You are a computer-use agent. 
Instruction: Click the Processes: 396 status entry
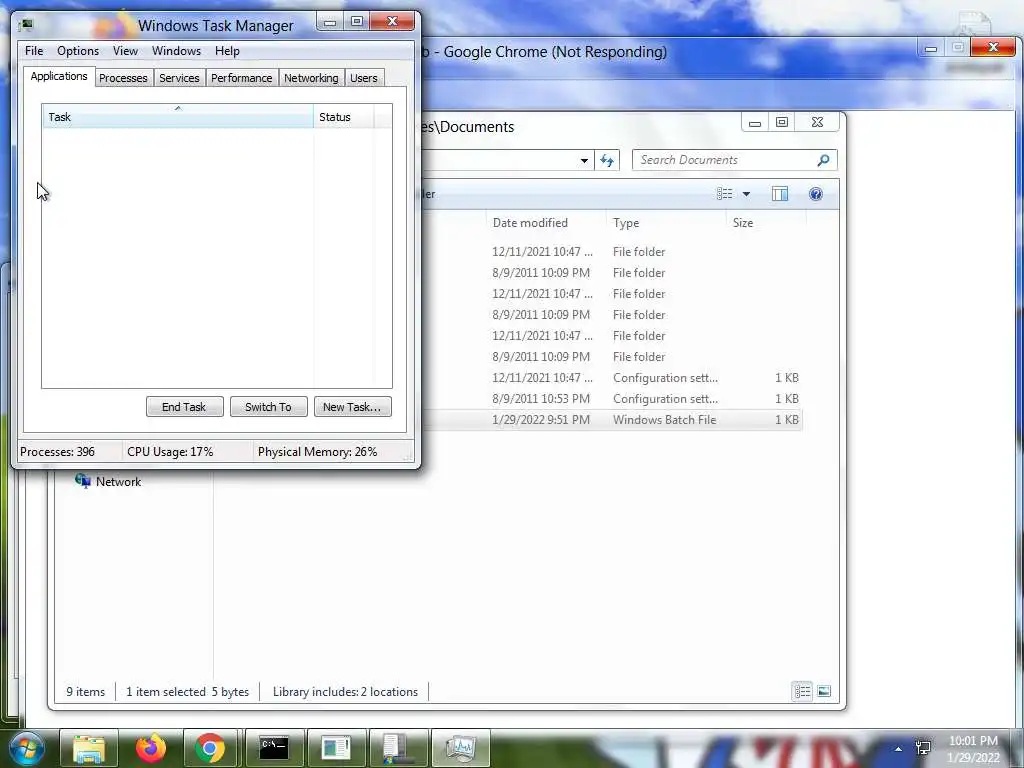pyautogui.click(x=57, y=452)
